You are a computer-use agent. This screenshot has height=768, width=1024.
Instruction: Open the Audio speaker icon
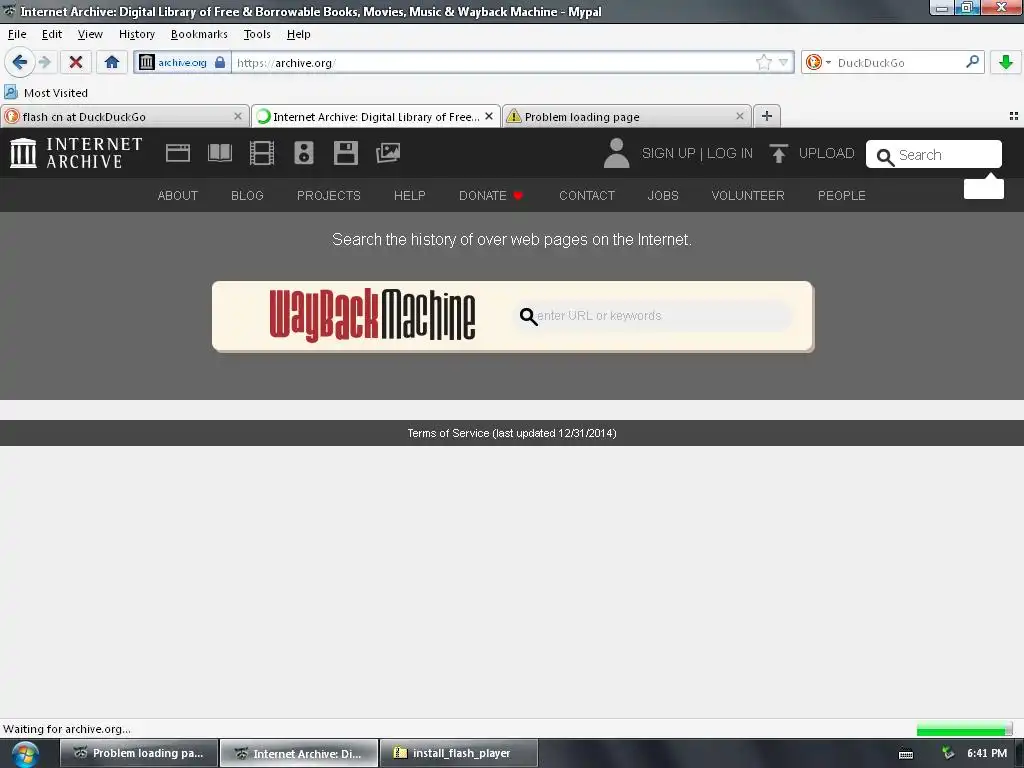click(x=304, y=153)
